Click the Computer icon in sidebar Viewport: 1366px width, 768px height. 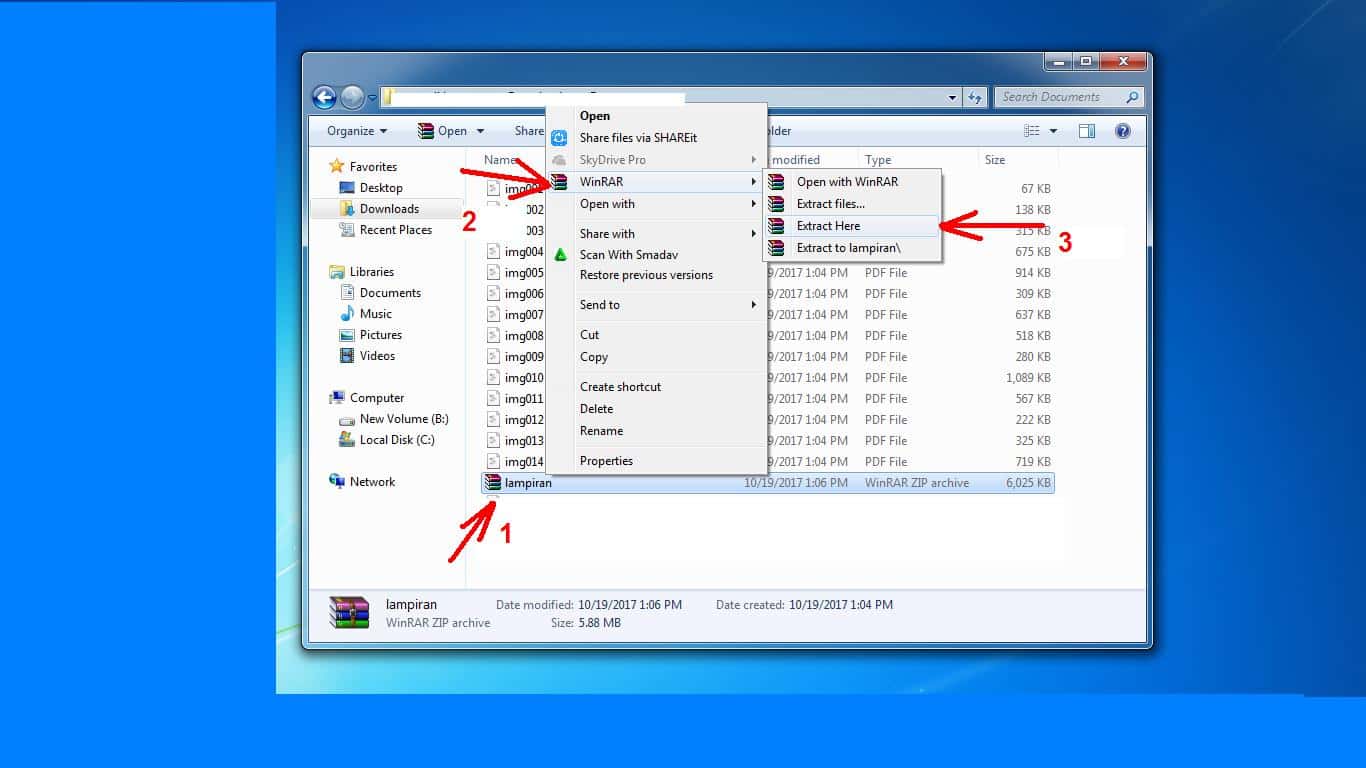click(x=337, y=398)
